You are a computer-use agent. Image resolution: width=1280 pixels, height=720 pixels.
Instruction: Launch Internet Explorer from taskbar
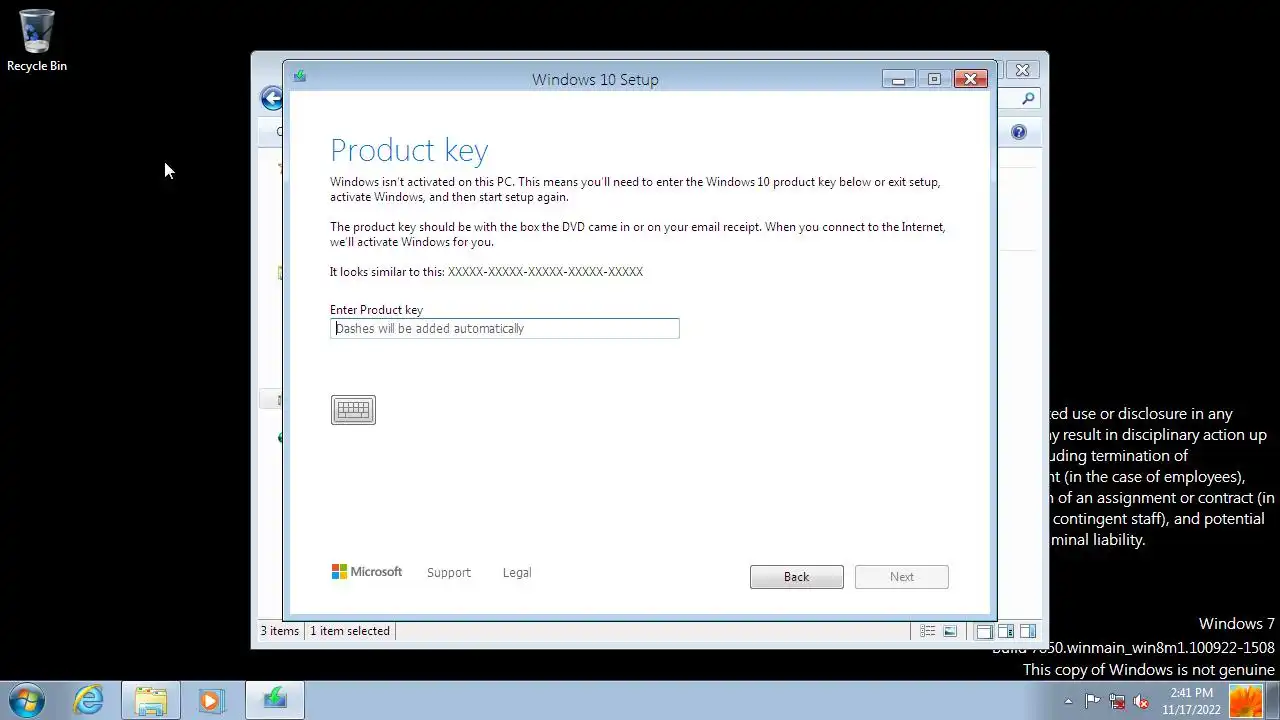[x=89, y=700]
